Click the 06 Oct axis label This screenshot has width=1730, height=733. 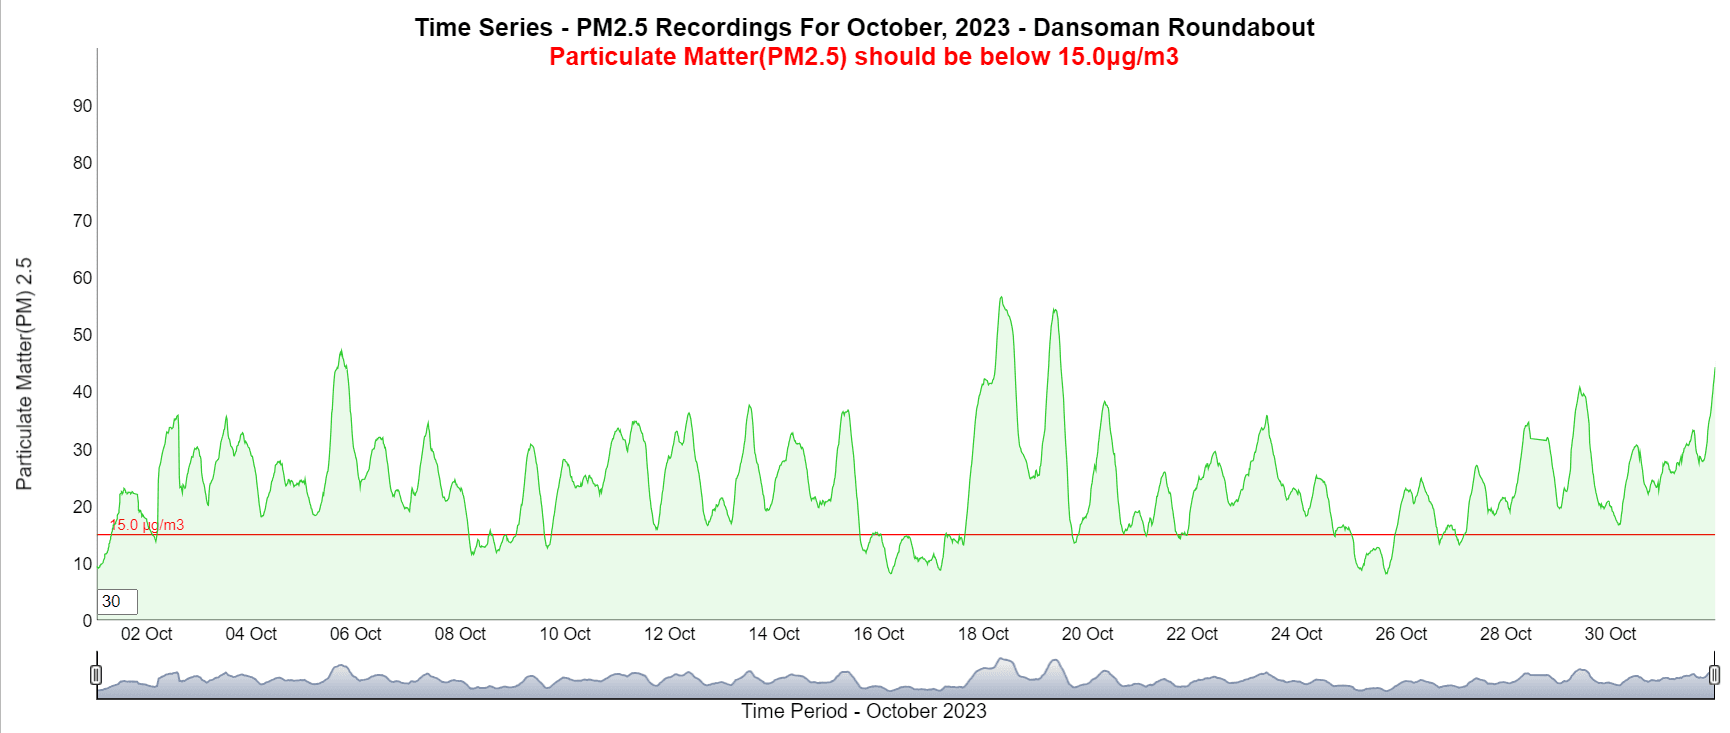pyautogui.click(x=356, y=634)
